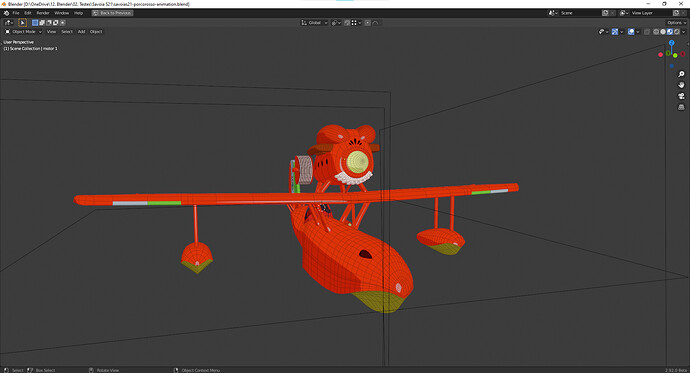This screenshot has height=373, width=690.
Task: Click the pink negative X axis handle
Action: (661, 55)
